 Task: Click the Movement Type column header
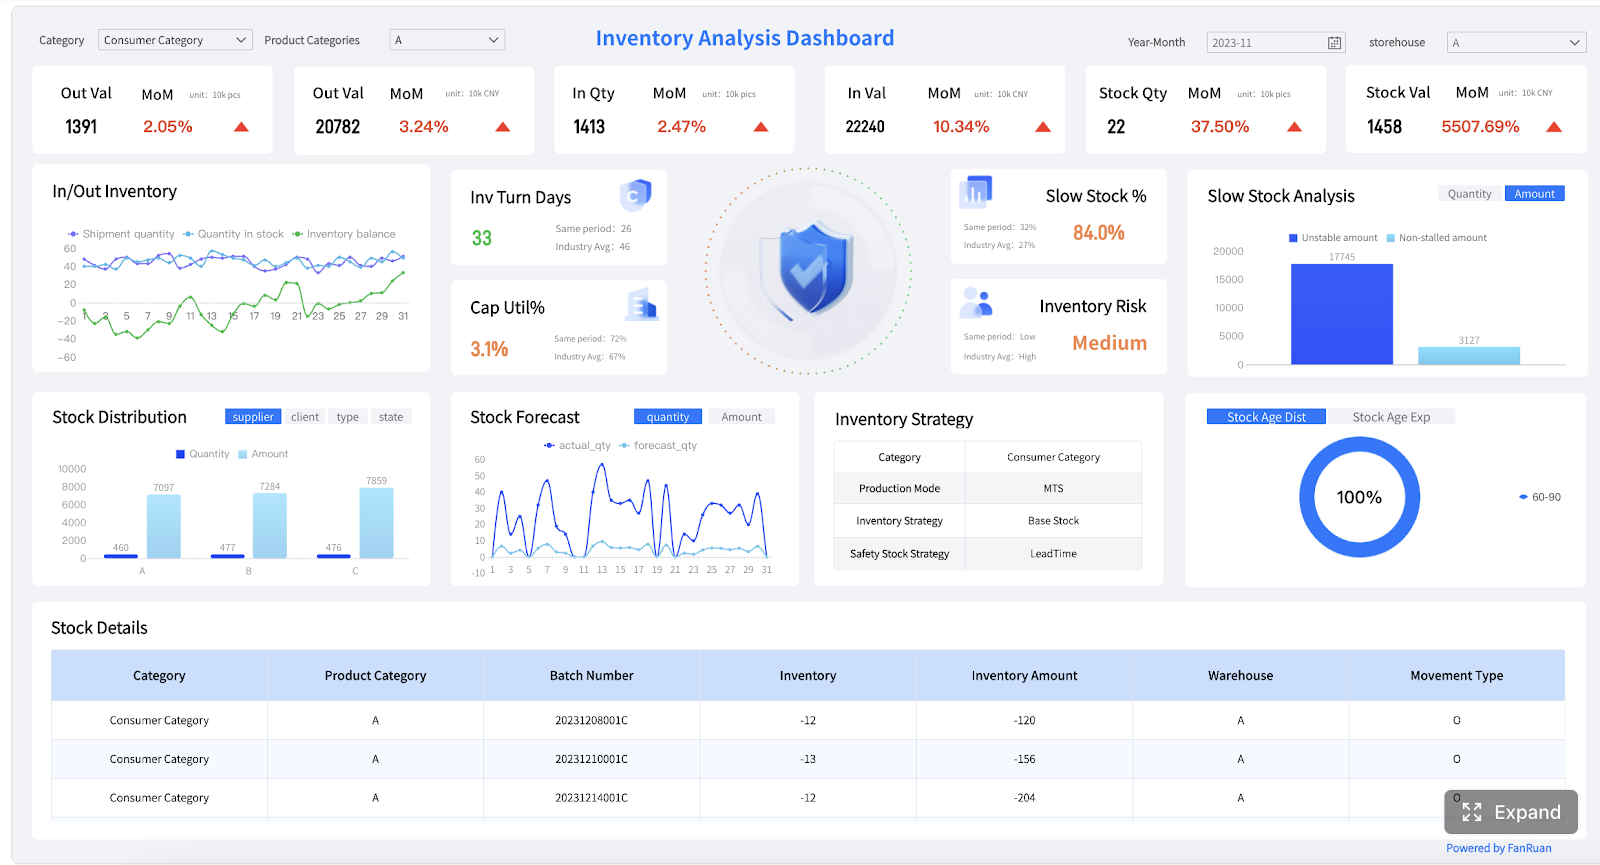(x=1456, y=676)
